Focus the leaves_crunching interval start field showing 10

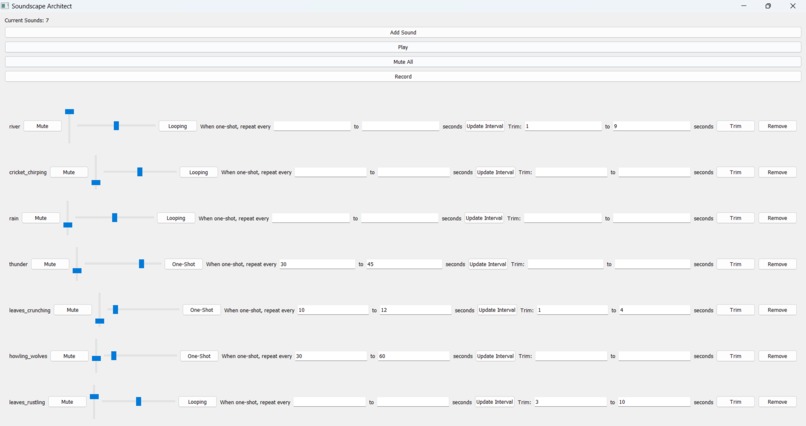(333, 310)
